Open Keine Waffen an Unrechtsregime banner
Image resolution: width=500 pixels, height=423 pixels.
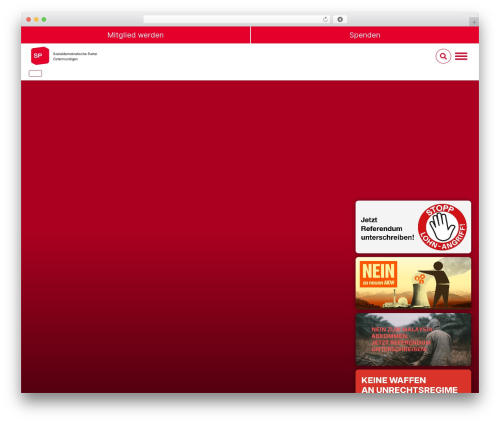coord(413,381)
